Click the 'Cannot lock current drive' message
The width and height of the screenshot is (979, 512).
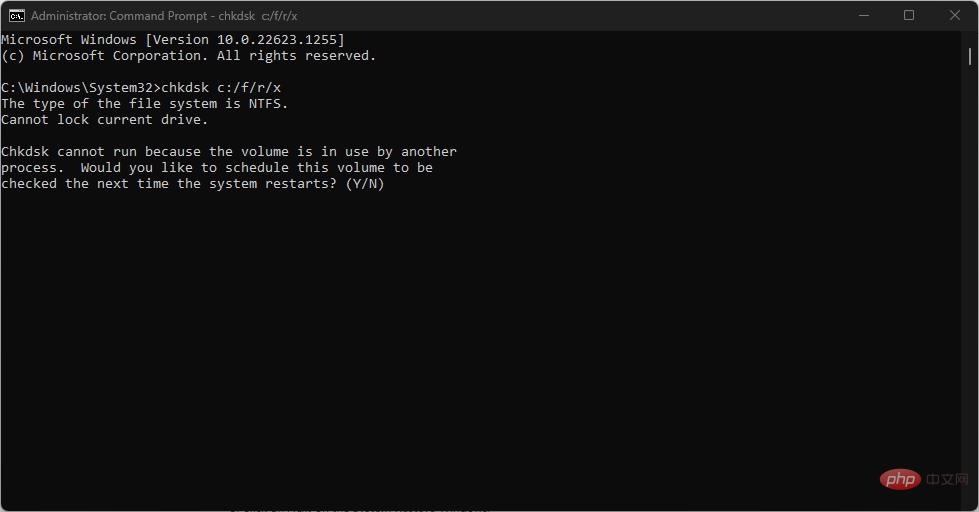(x=104, y=119)
